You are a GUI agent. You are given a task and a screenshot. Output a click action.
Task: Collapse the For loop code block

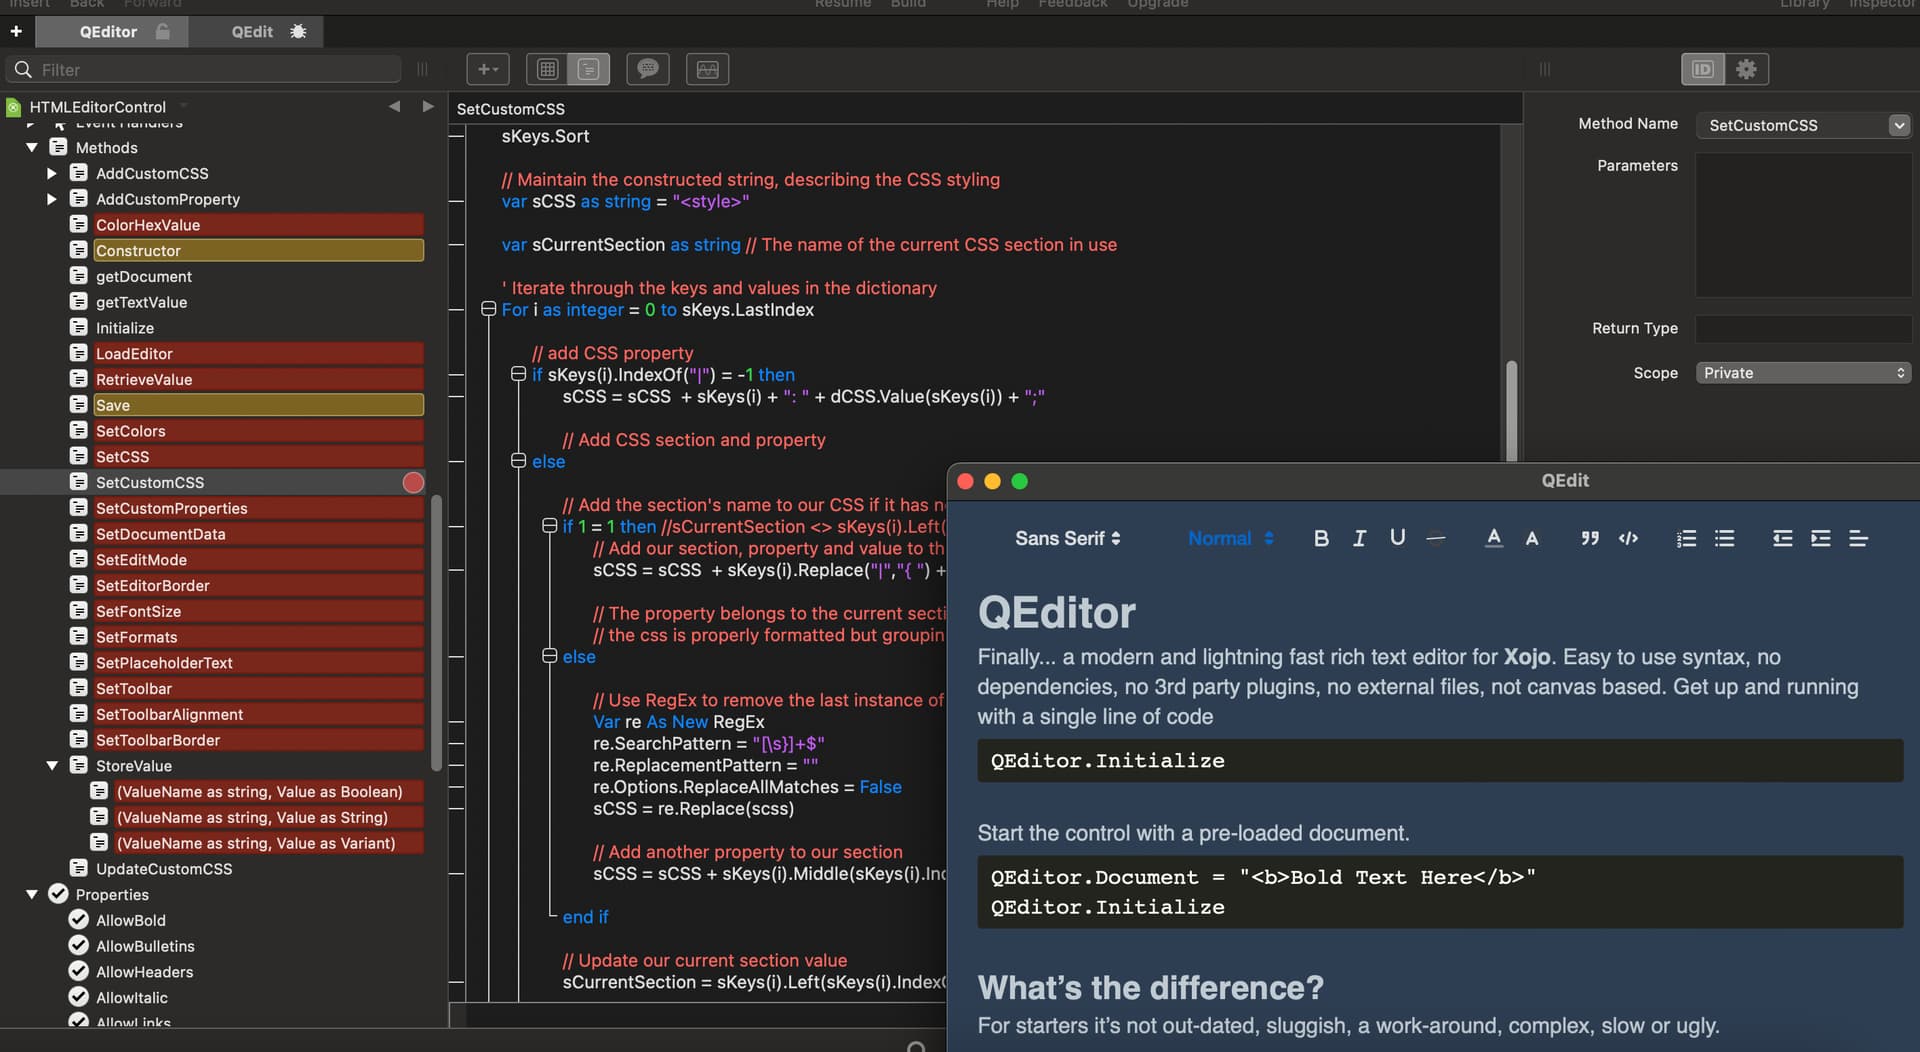[489, 309]
